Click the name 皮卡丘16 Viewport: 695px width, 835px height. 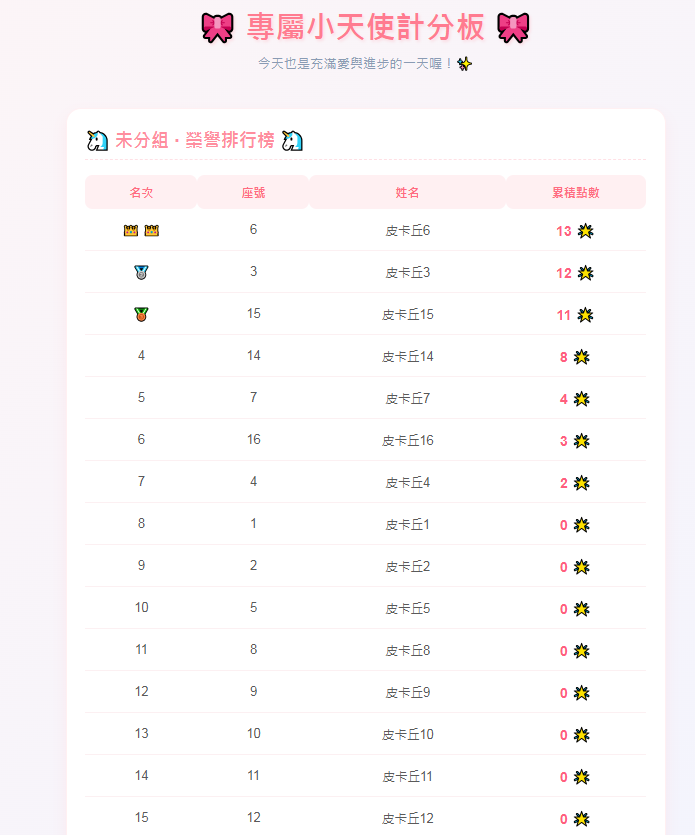pyautogui.click(x=407, y=440)
